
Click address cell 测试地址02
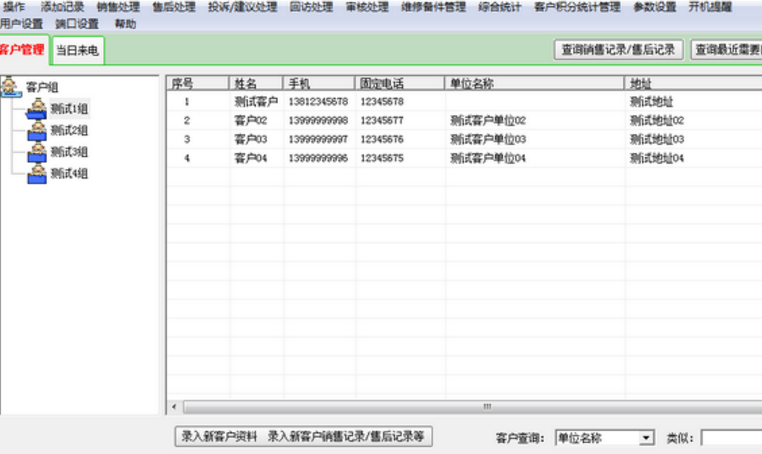tap(657, 121)
